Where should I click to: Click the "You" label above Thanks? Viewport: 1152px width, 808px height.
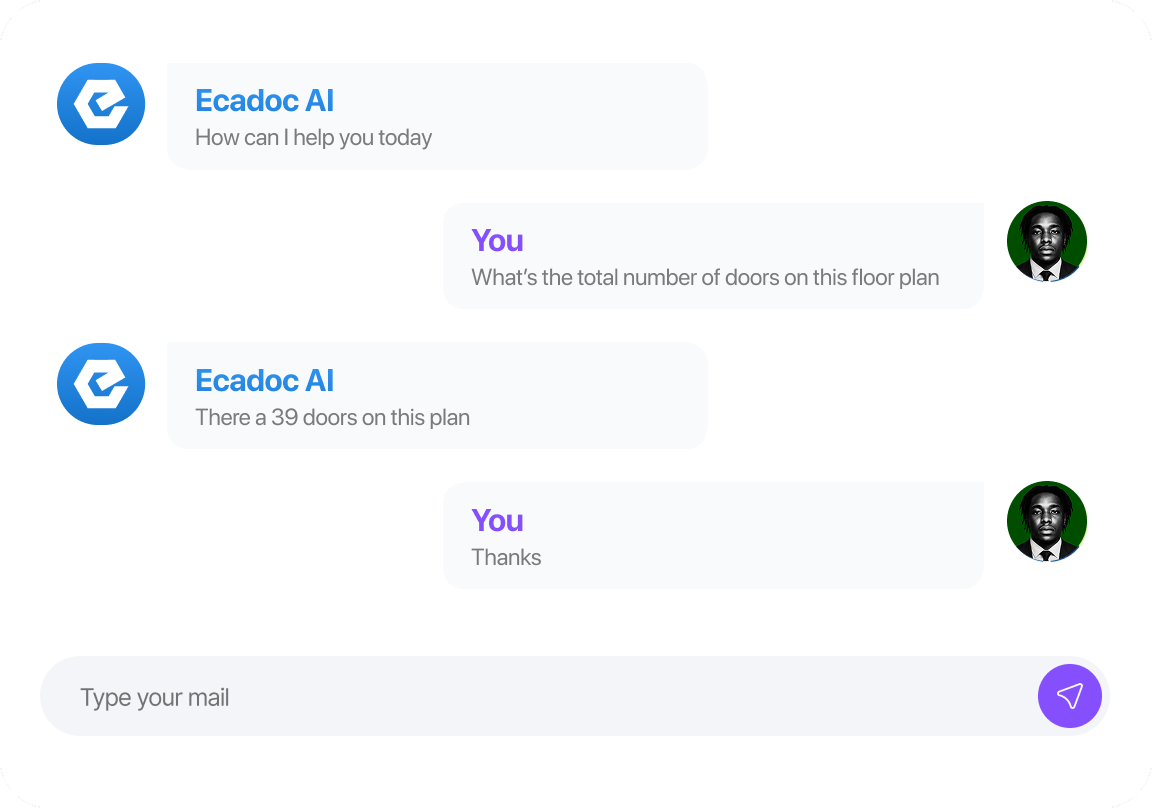point(497,521)
